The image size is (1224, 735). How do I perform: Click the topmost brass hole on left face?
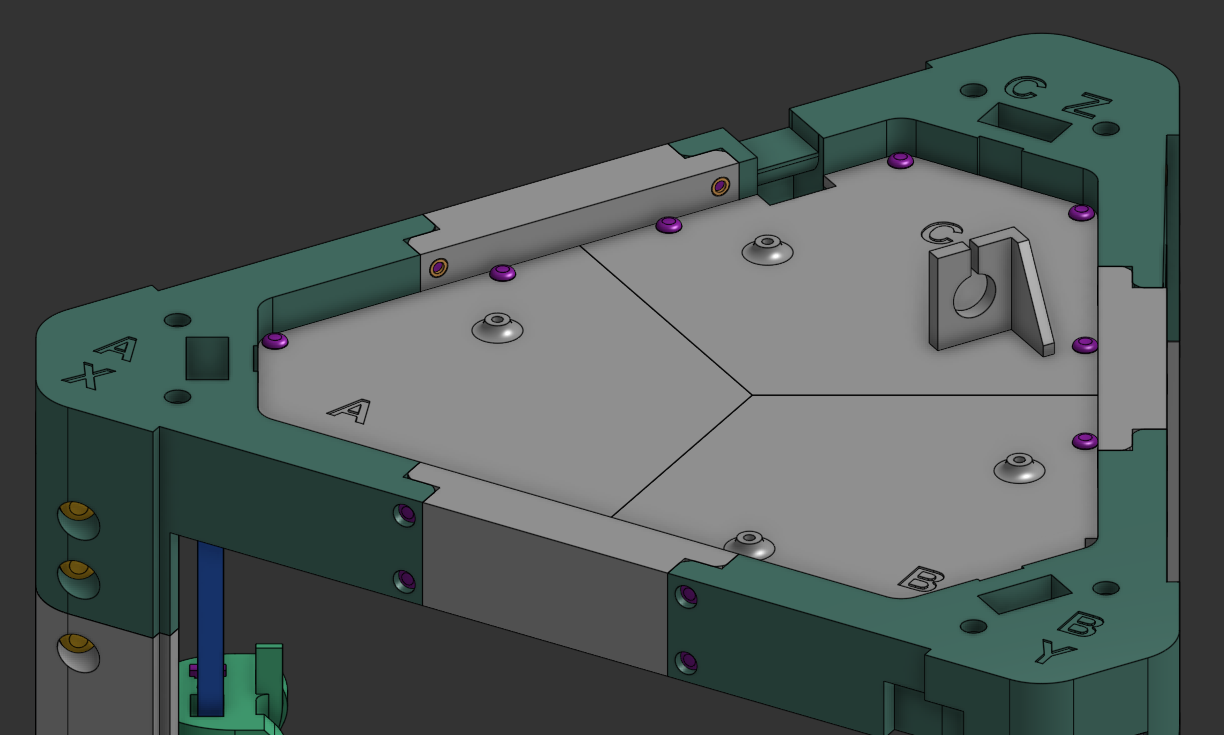77,517
